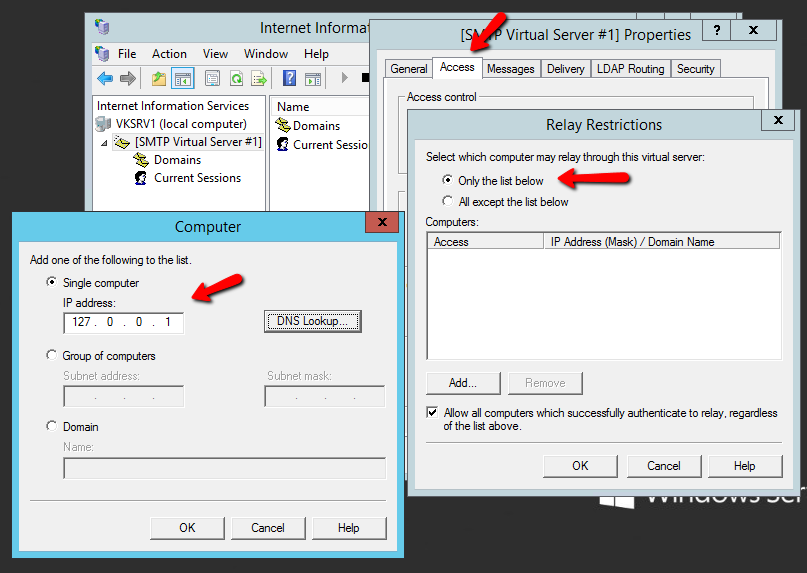Click the Name column header in IIS pane
807x573 pixels.
319,107
